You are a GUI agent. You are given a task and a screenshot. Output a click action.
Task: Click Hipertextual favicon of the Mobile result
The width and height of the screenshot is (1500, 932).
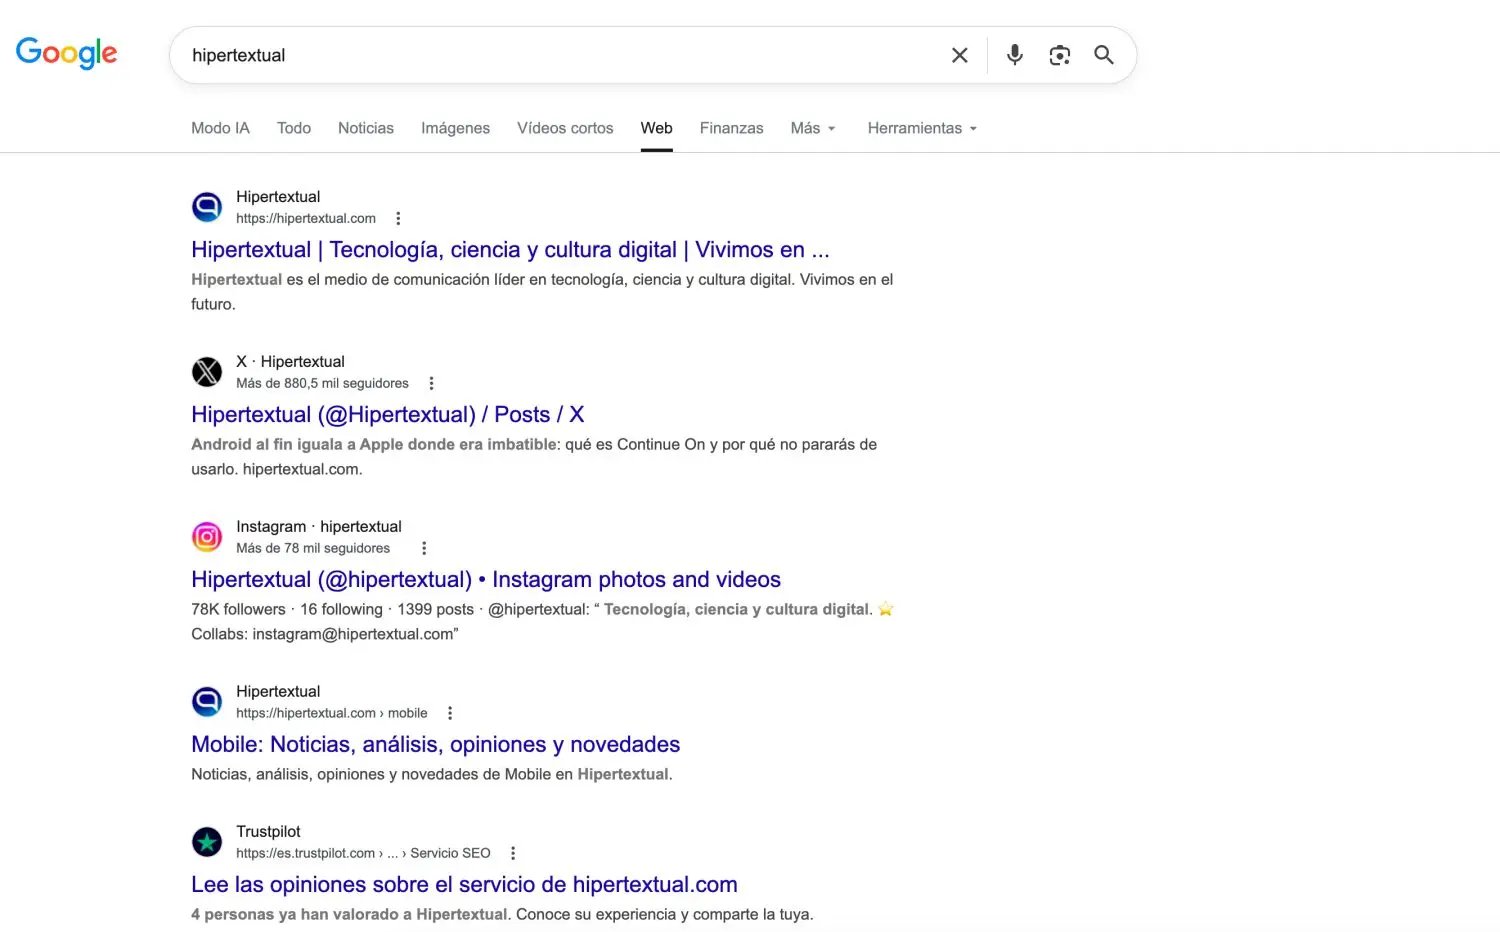207,702
